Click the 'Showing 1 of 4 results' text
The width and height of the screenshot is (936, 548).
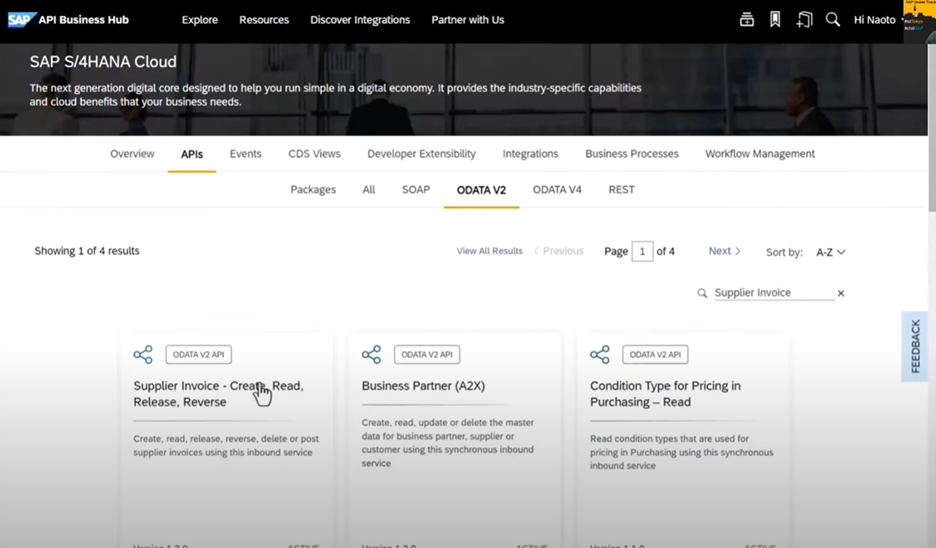click(87, 251)
